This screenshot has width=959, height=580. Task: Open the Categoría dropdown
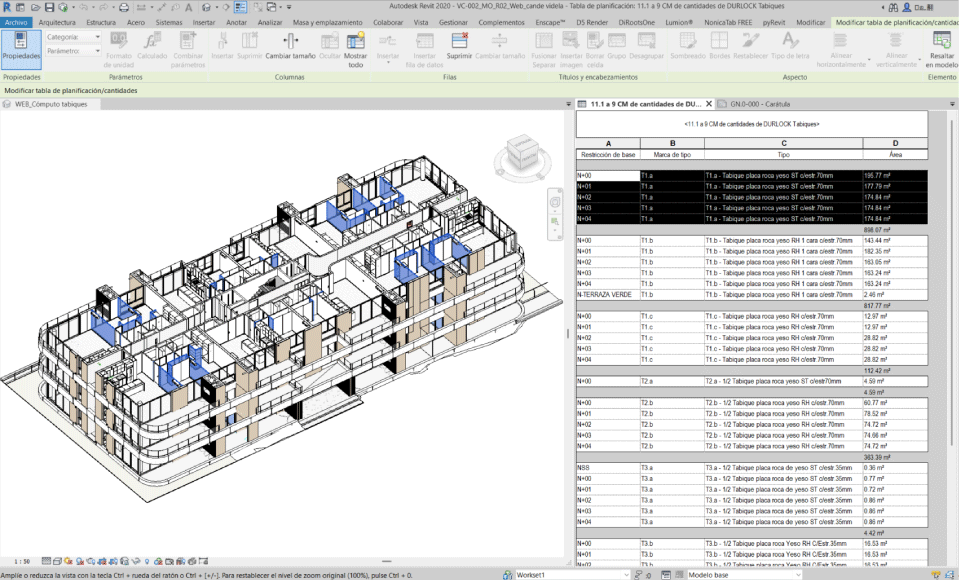pyautogui.click(x=73, y=37)
